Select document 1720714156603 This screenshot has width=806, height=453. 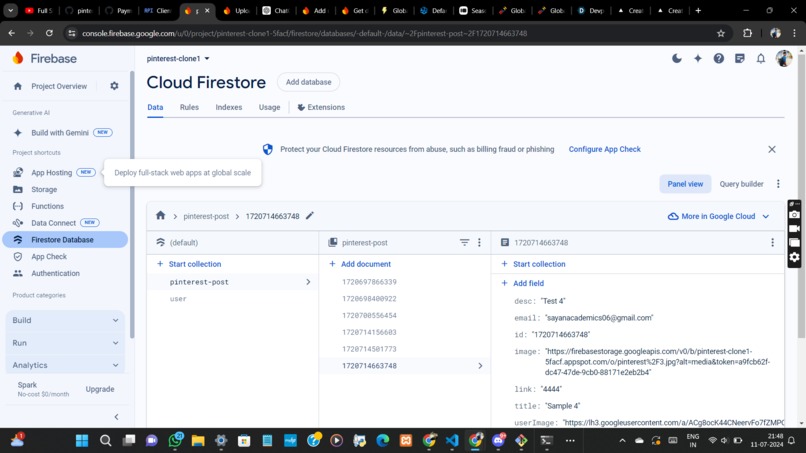pyautogui.click(x=369, y=332)
